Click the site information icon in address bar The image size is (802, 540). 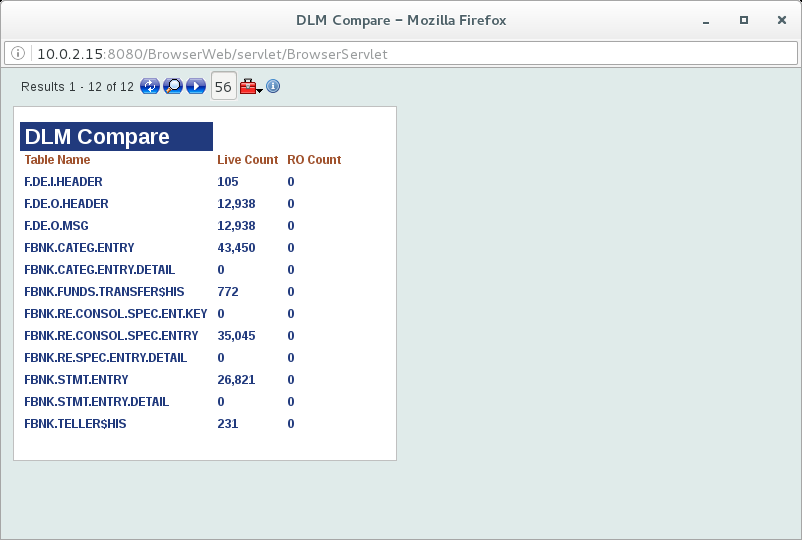[20, 54]
